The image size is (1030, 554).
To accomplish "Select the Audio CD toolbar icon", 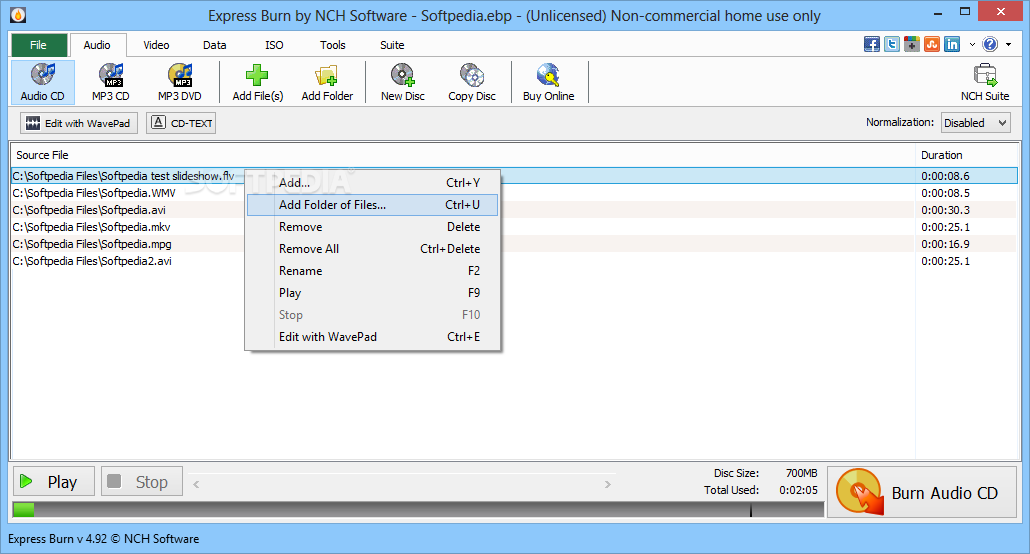I will pos(43,82).
